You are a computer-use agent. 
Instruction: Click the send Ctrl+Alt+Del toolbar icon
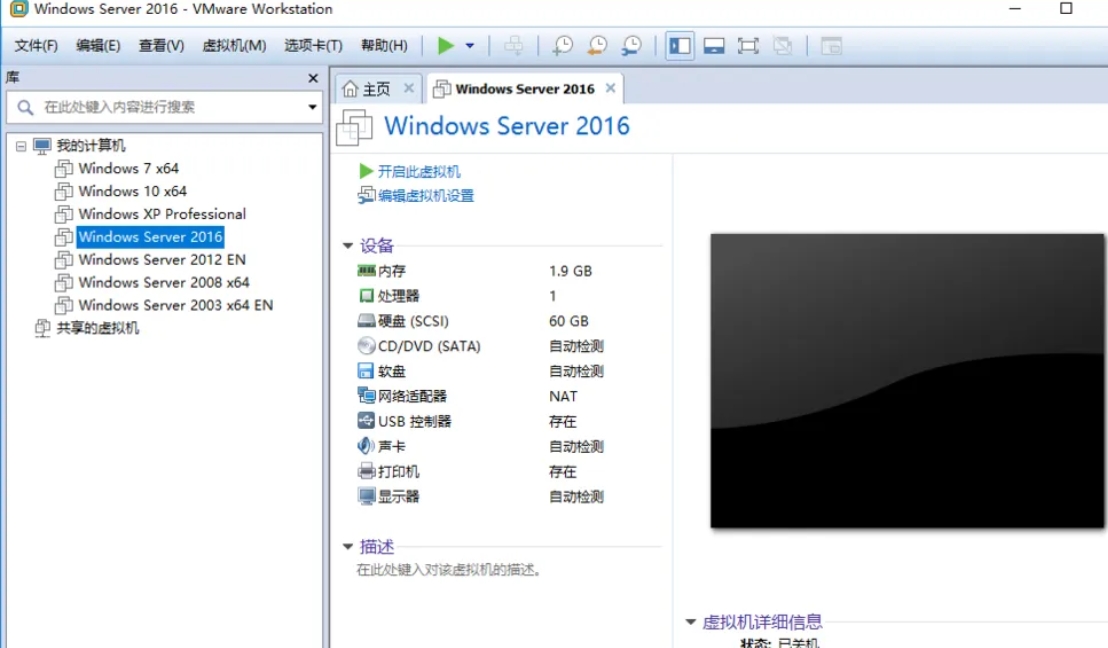click(x=514, y=46)
